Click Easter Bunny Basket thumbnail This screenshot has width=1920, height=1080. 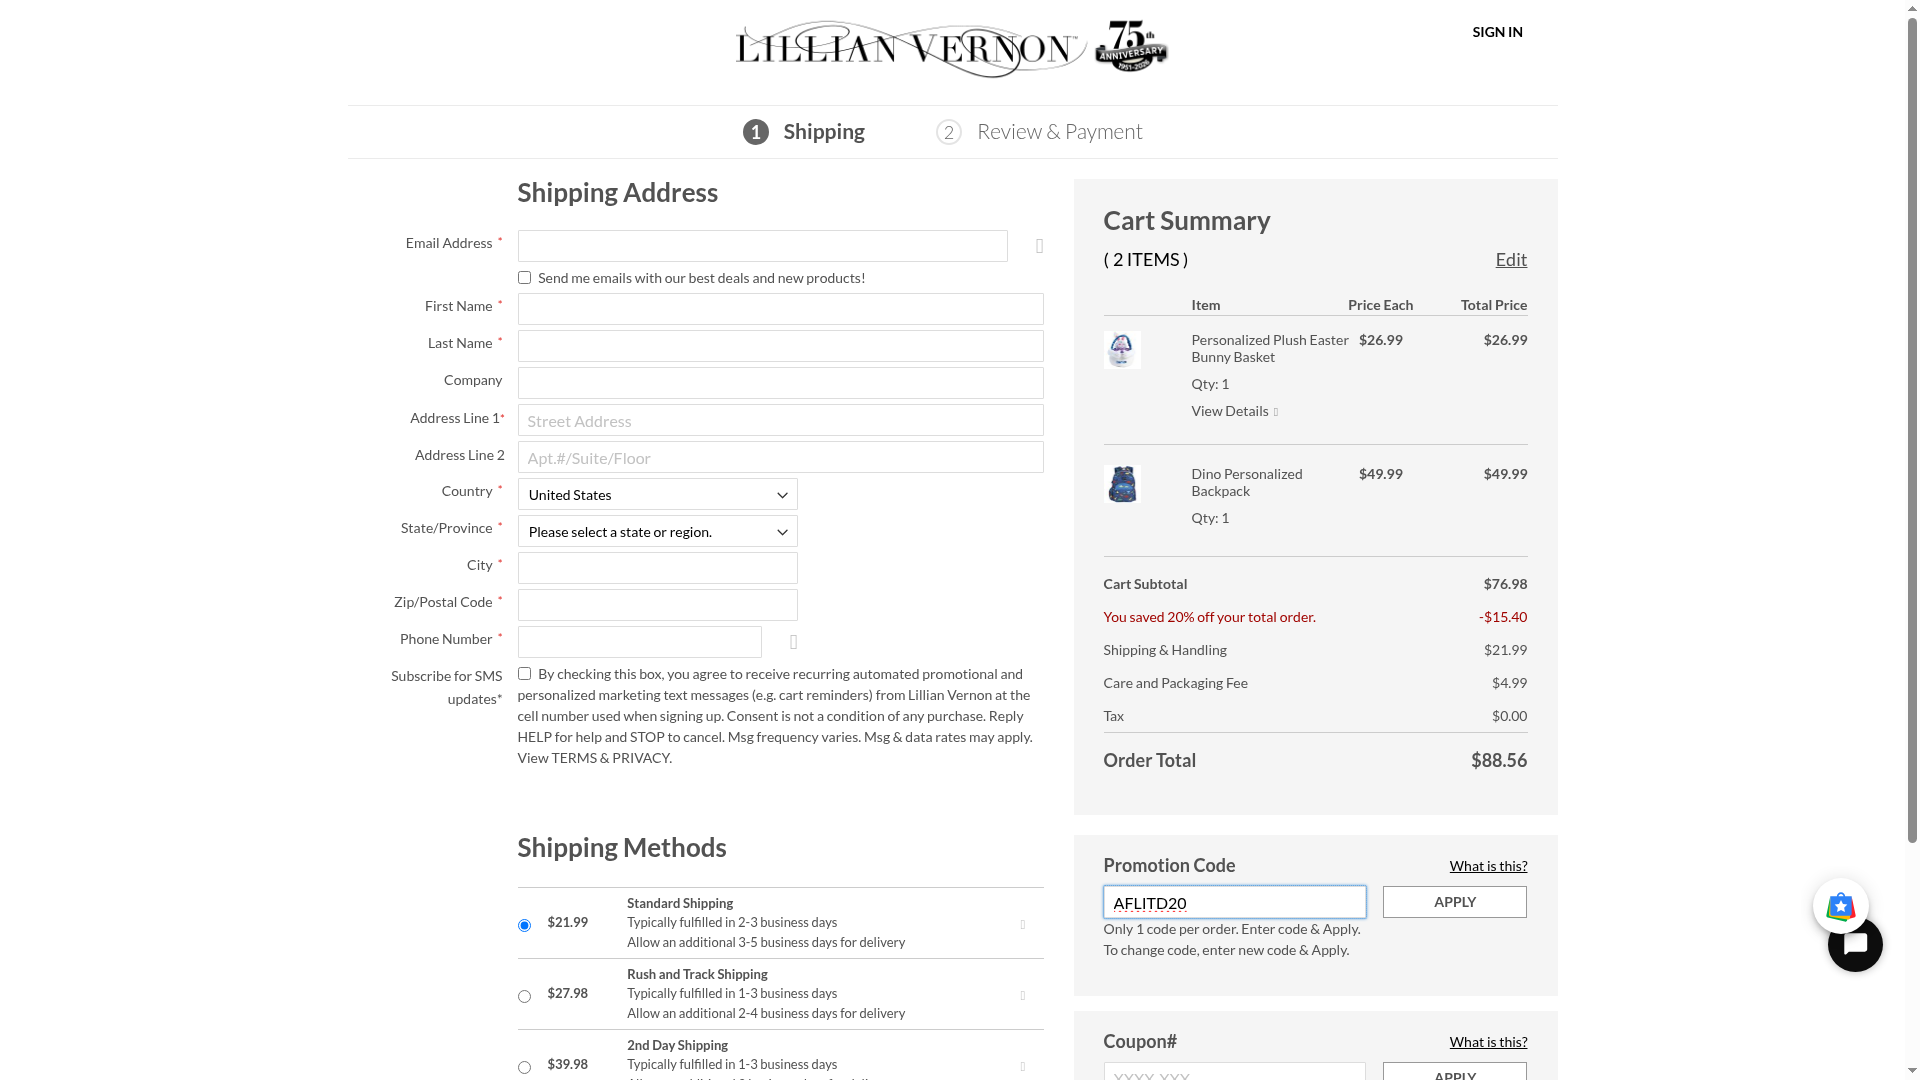pyautogui.click(x=1122, y=350)
